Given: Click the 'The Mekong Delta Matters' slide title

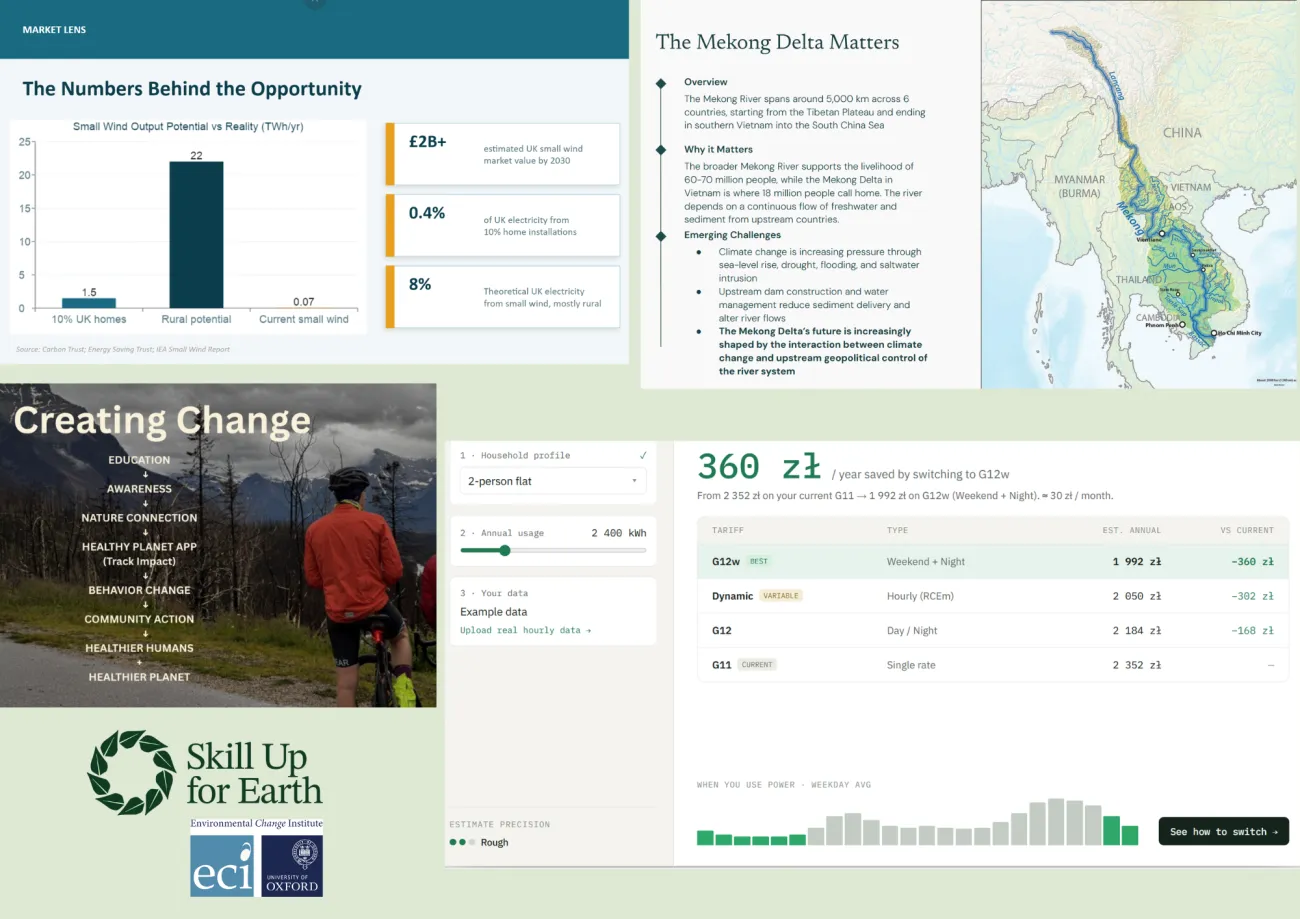Looking at the screenshot, I should (x=777, y=42).
